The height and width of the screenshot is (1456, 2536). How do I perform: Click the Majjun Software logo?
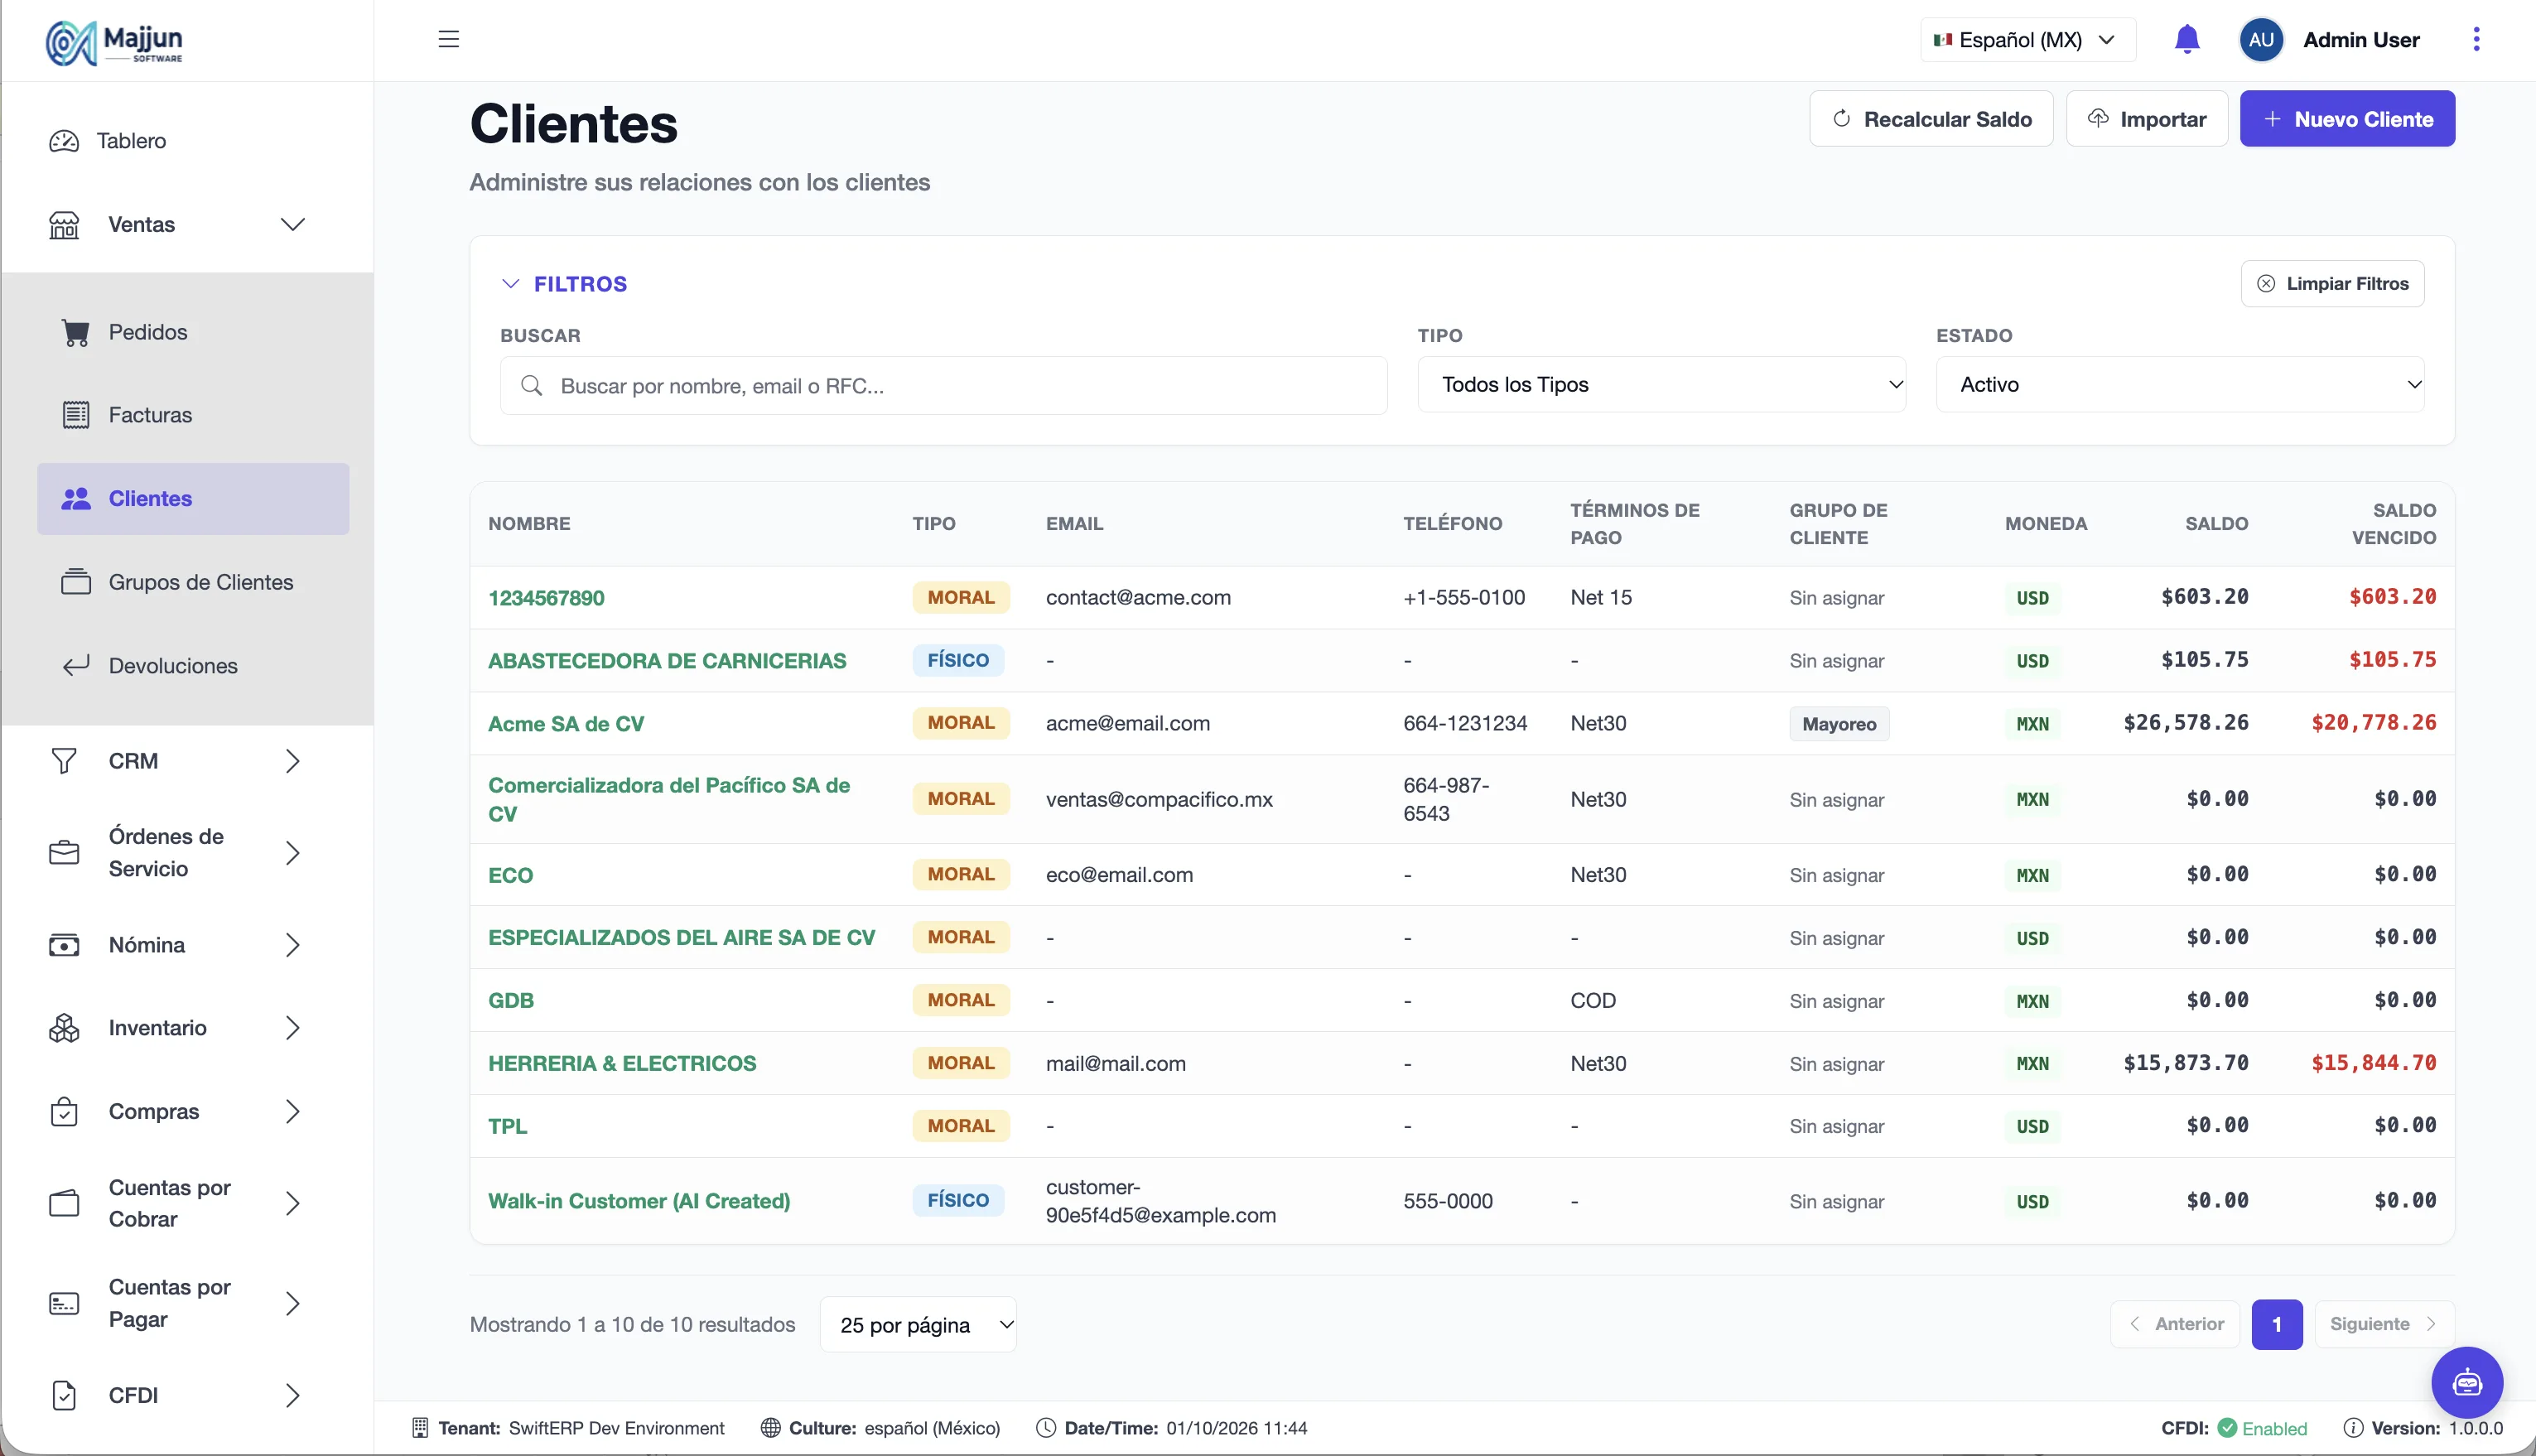pyautogui.click(x=114, y=42)
